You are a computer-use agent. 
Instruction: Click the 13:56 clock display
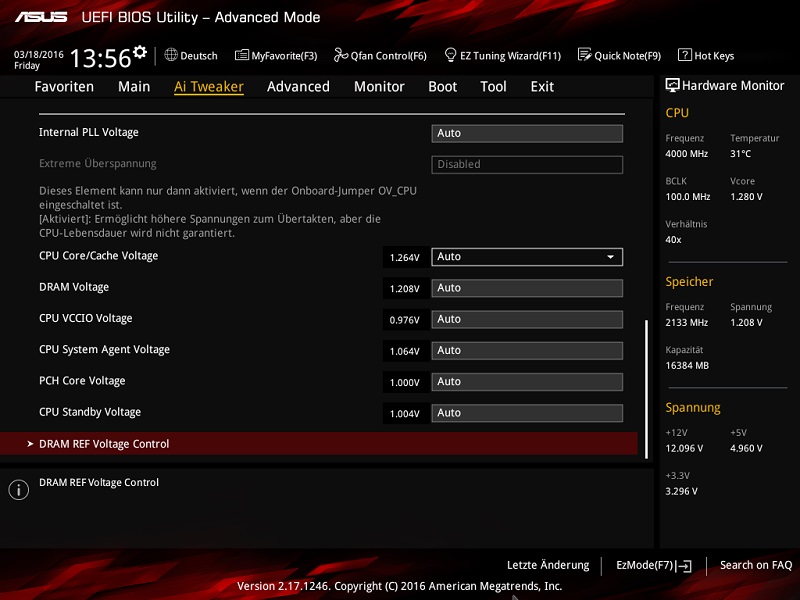[x=101, y=58]
